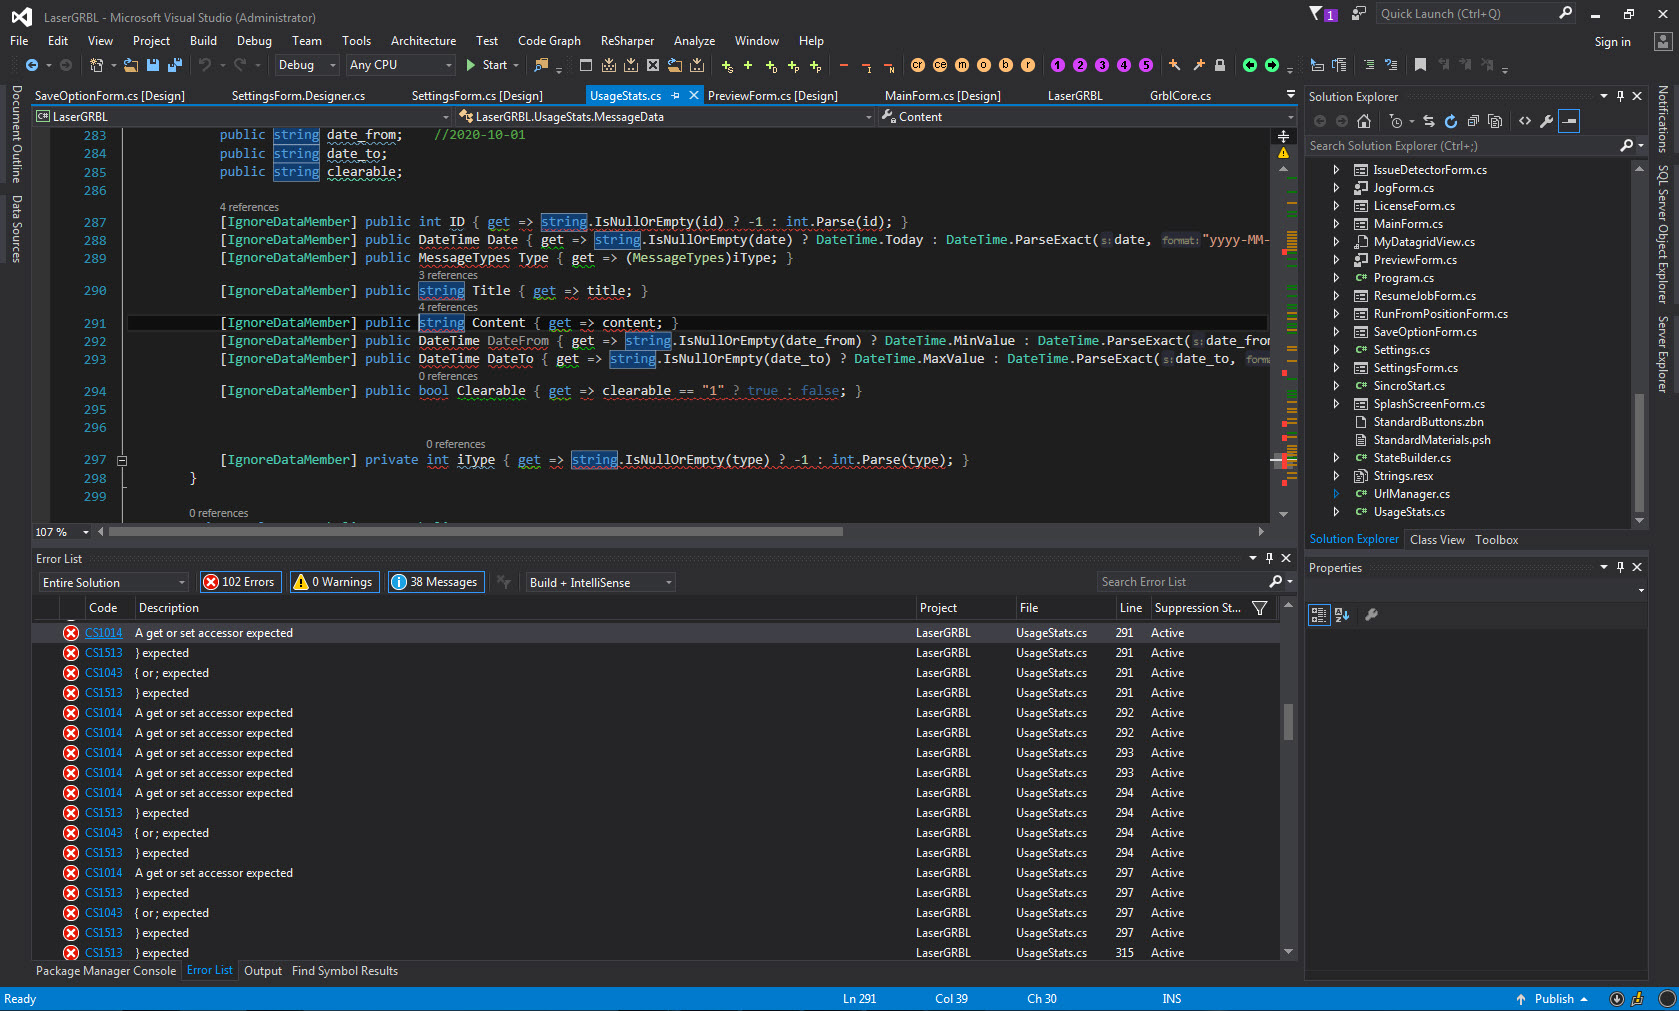Screen dimensions: 1679x1011
Task: Toggle a bookmark on the current line
Action: point(1420,64)
